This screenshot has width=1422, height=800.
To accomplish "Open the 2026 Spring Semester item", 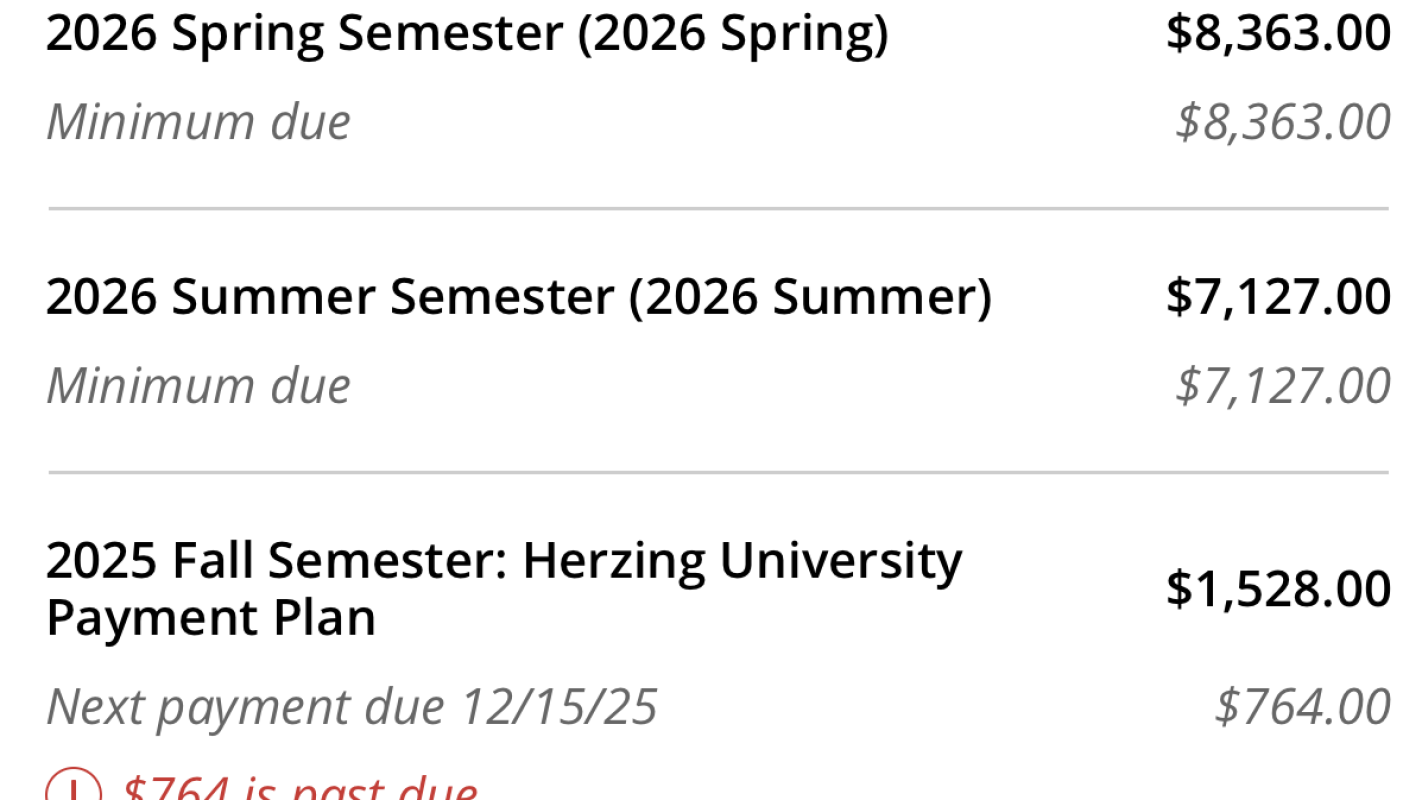I will [x=466, y=35].
